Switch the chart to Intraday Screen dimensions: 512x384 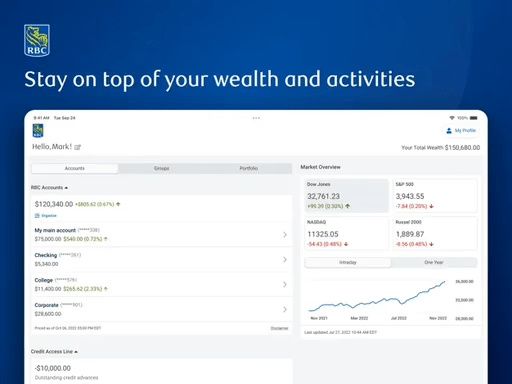(348, 263)
